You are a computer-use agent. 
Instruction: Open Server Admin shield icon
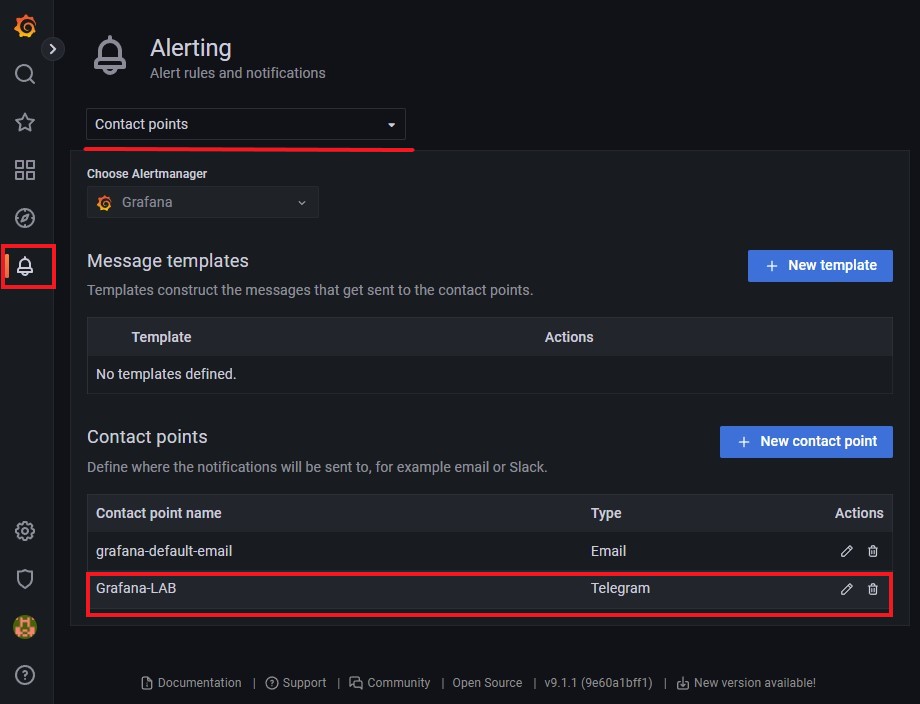[25, 579]
